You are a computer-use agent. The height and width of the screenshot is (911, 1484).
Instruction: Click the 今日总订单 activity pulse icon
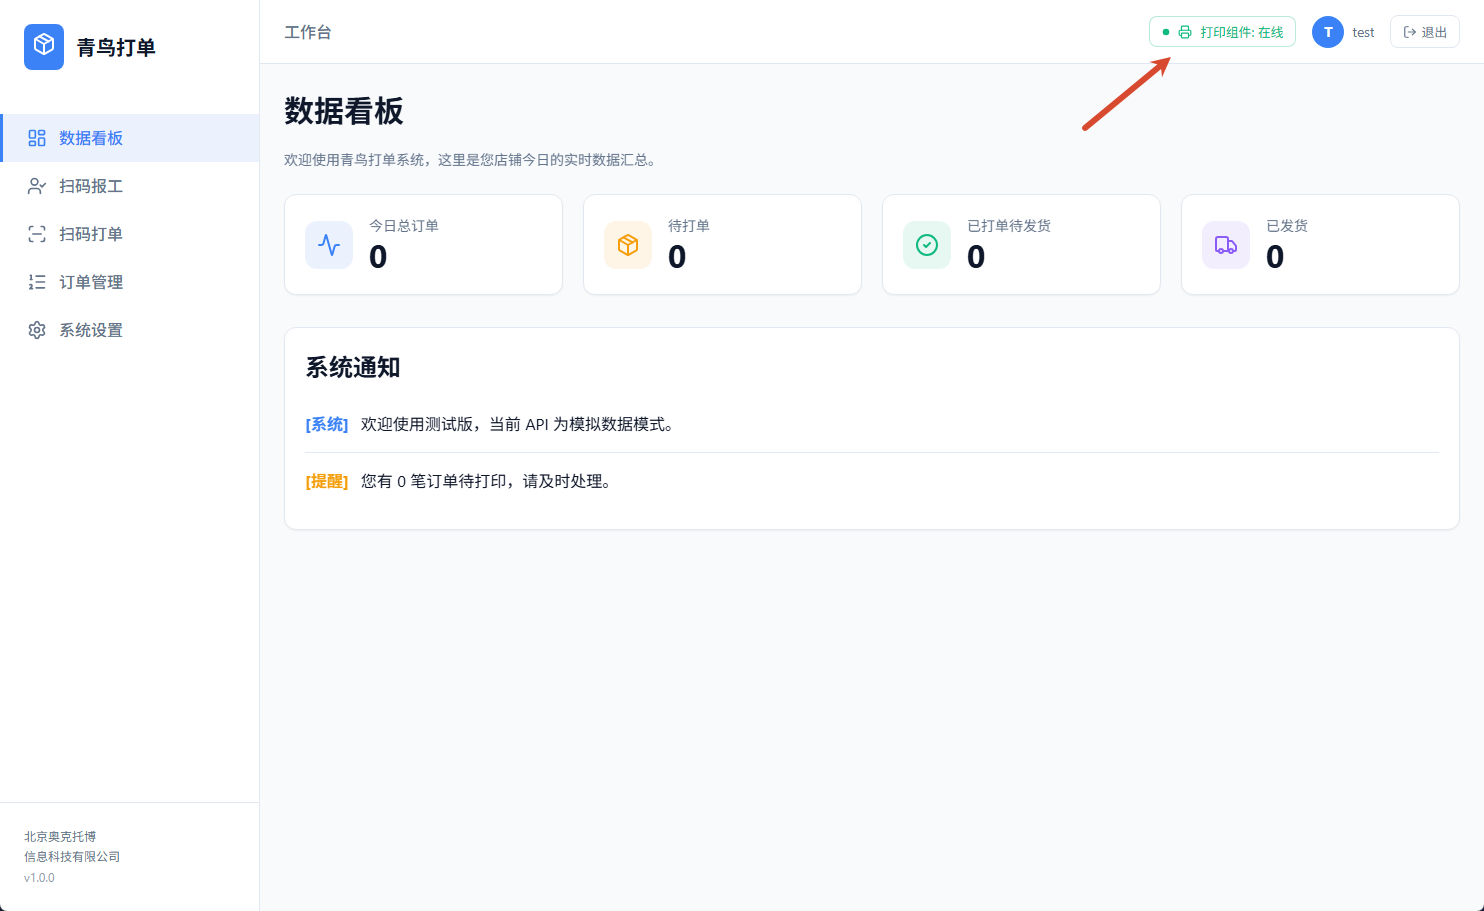pos(329,245)
